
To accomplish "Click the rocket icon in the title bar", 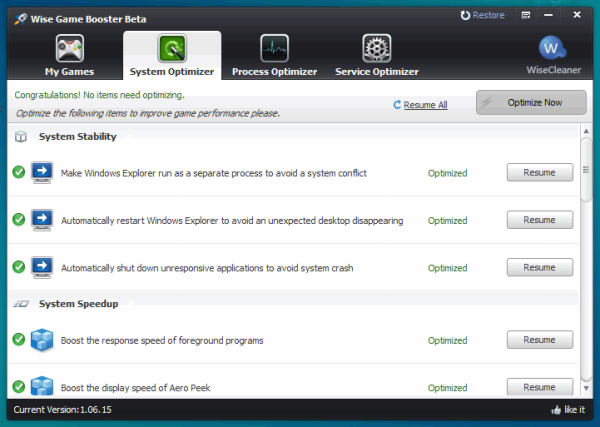I will tap(21, 19).
